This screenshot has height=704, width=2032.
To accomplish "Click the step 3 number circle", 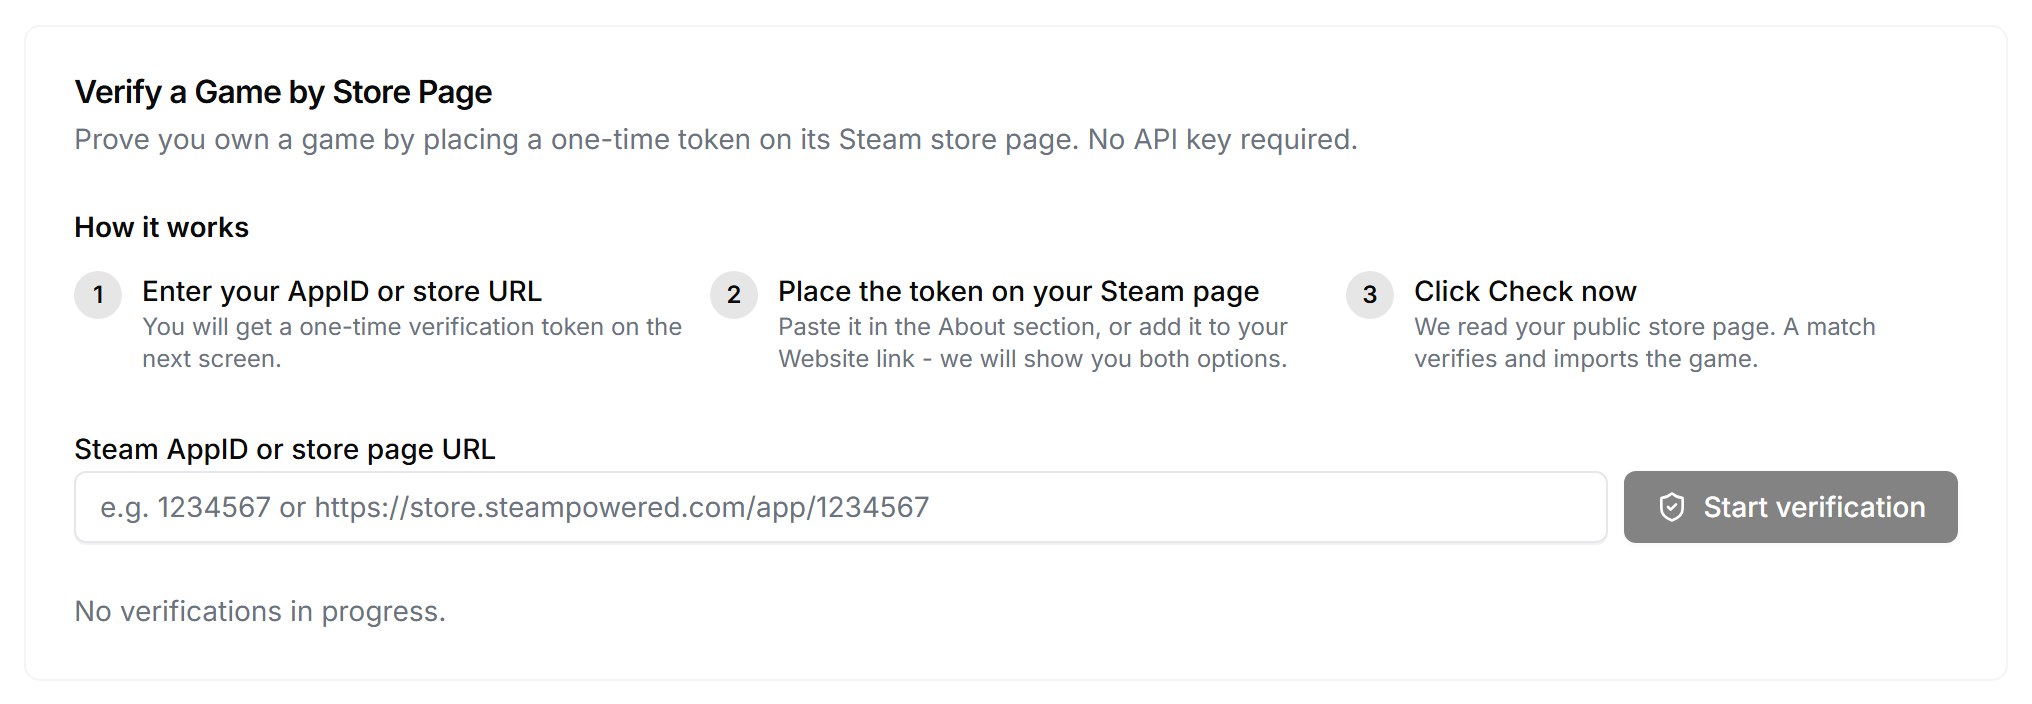I will coord(1370,295).
